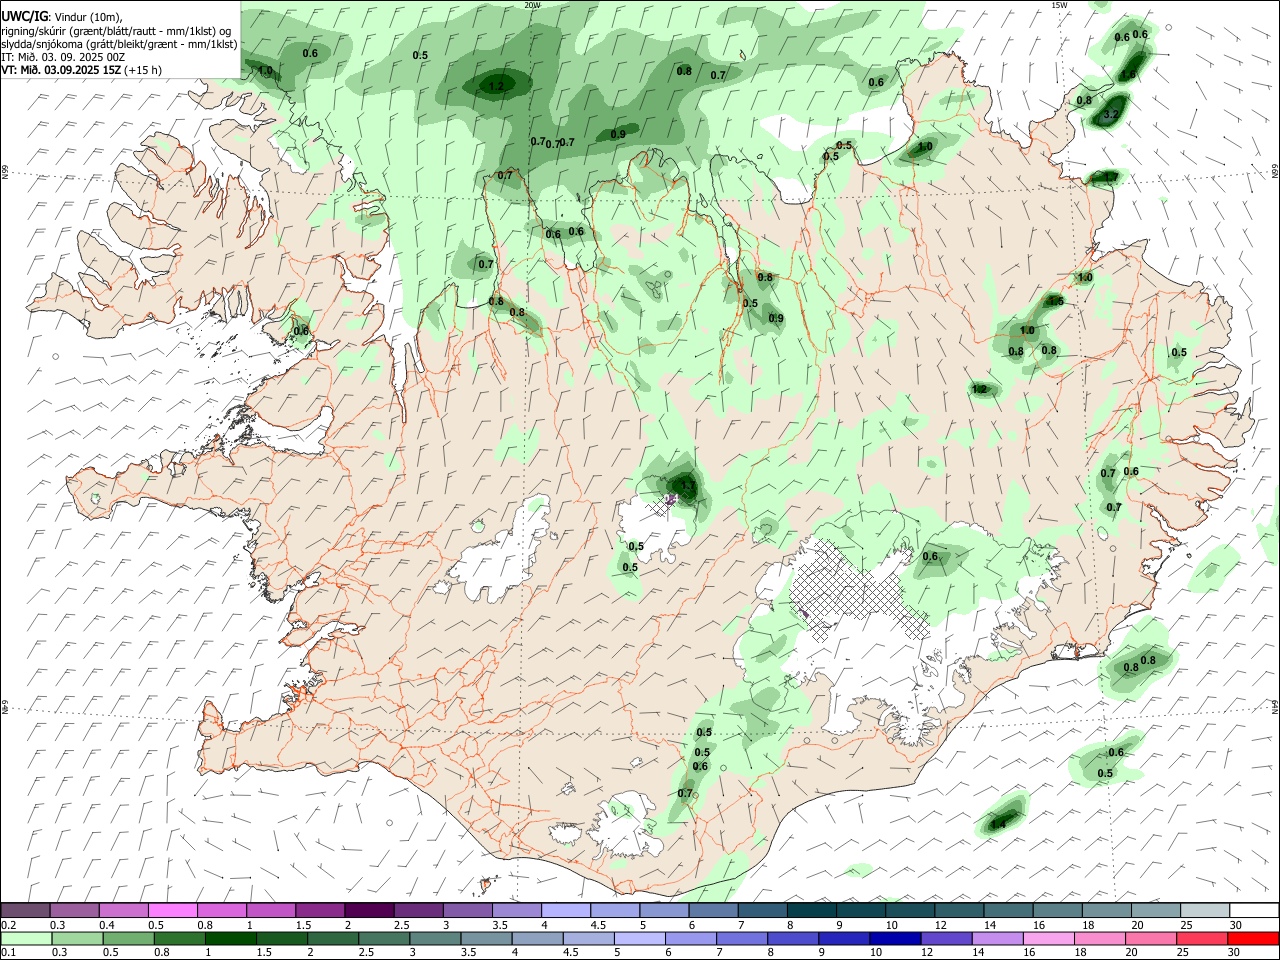Viewport: 1280px width, 960px height.
Task: Select the light green swatch between 0.3 and 0.5 on lower scale
Action: coord(77,938)
